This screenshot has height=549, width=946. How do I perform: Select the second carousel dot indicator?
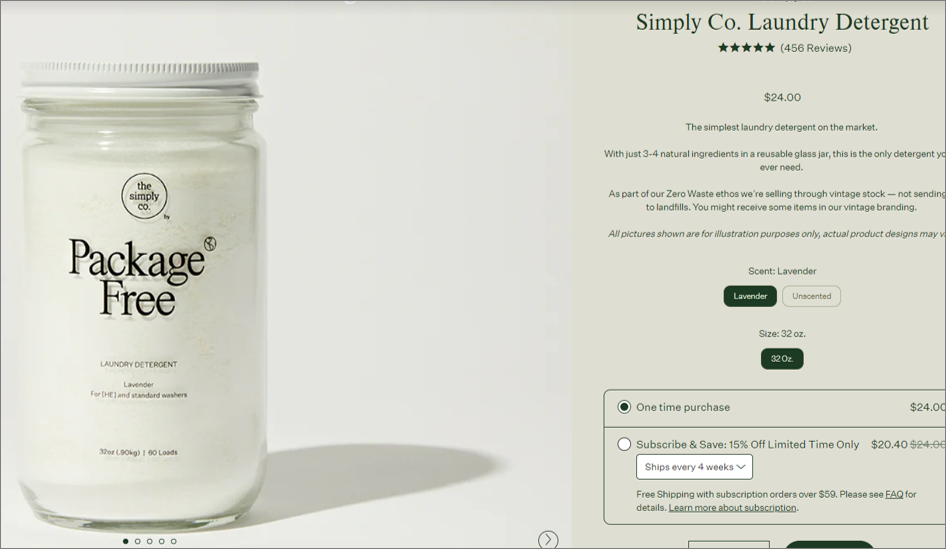pyautogui.click(x=138, y=541)
